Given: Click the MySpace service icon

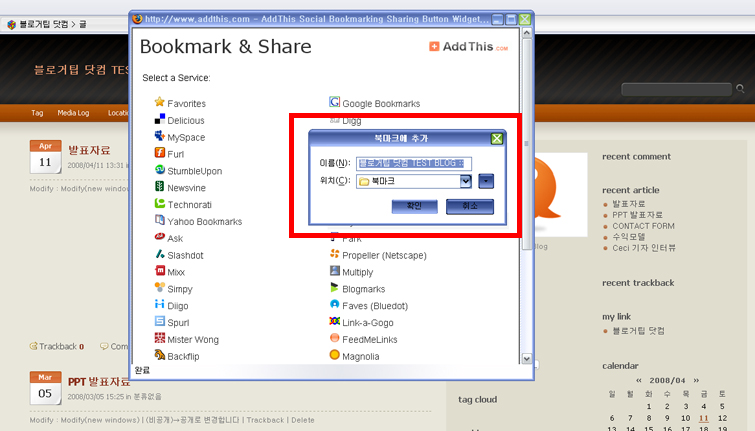Looking at the screenshot, I should (159, 136).
